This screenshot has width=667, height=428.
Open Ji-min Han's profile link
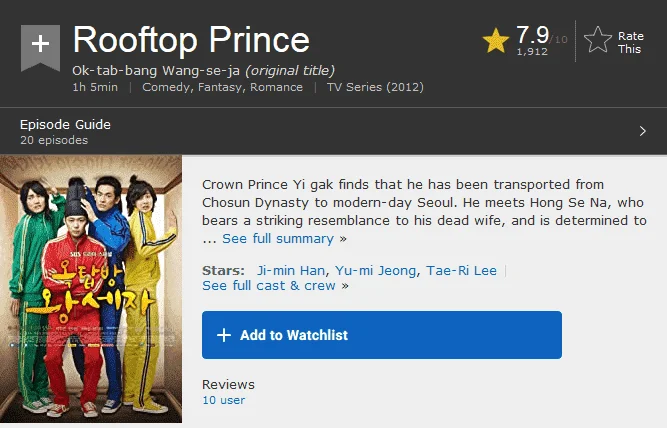coord(291,271)
